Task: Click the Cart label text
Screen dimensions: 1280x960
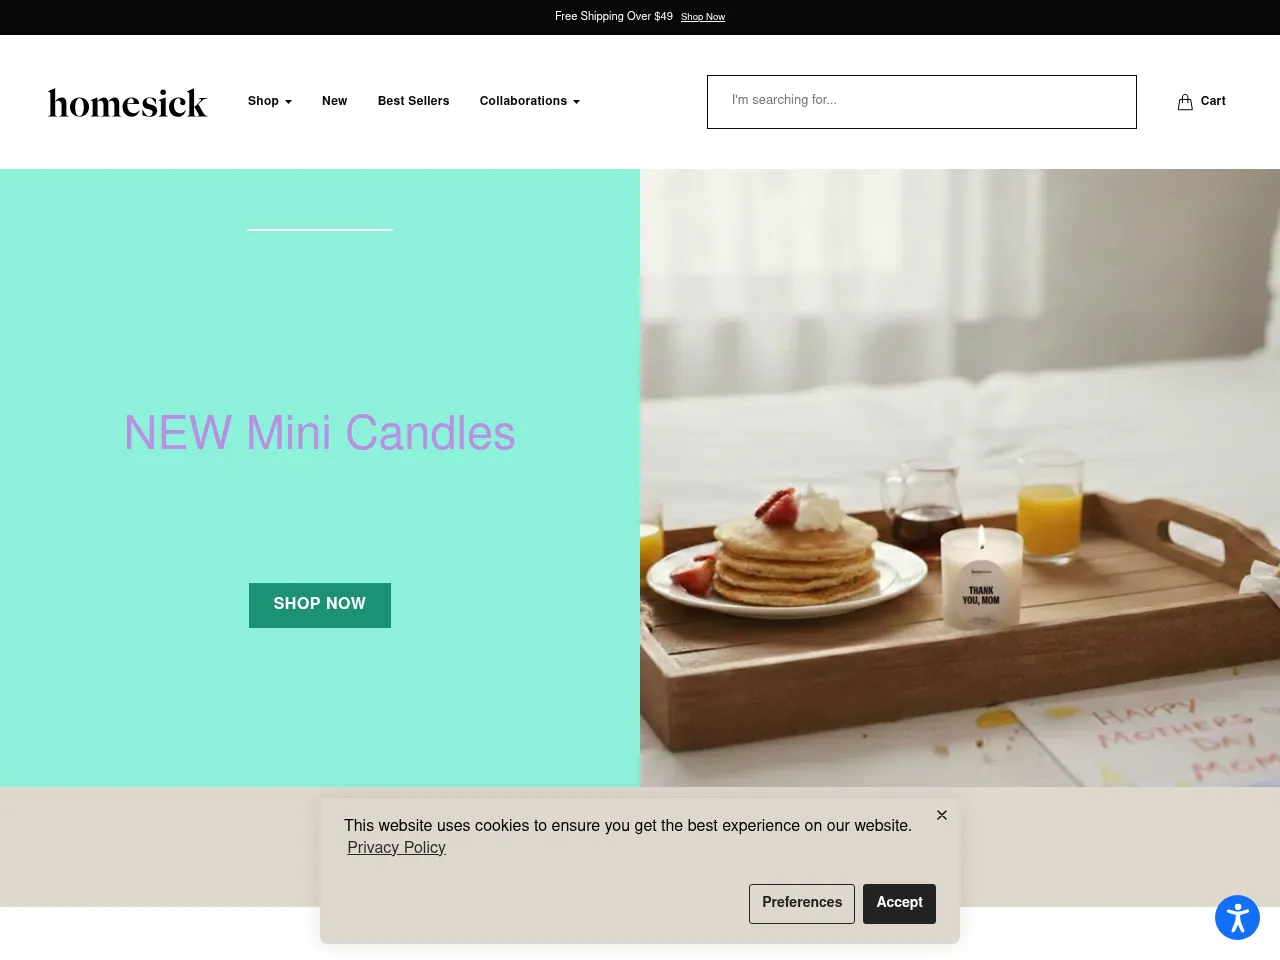Action: 1213,101
